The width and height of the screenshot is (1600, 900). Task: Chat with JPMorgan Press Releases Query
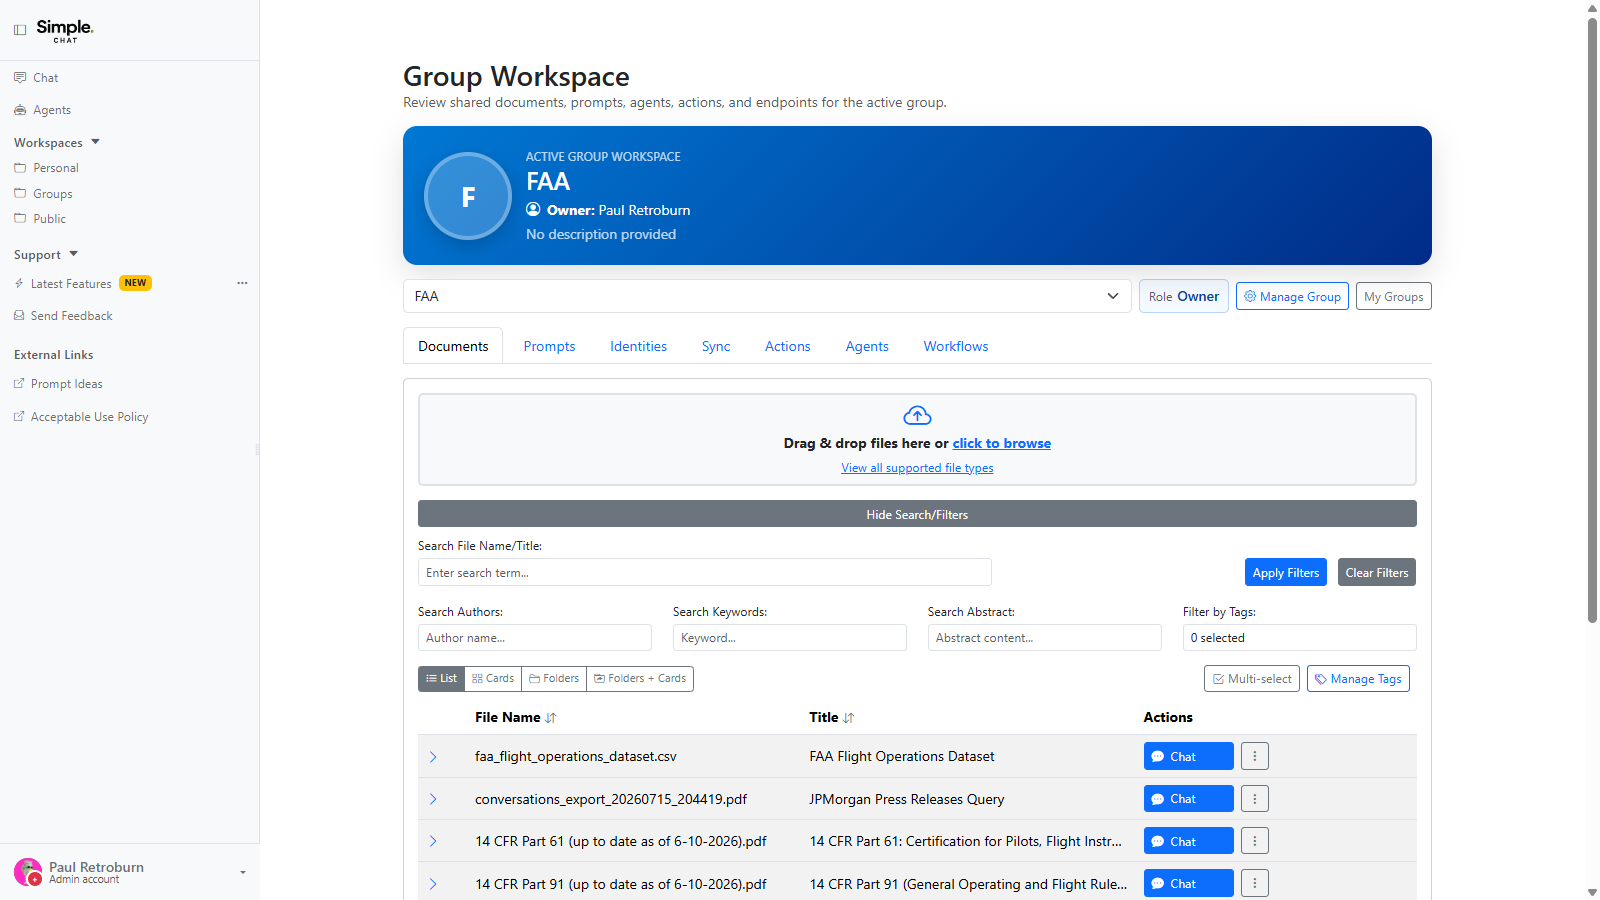[x=1188, y=798]
